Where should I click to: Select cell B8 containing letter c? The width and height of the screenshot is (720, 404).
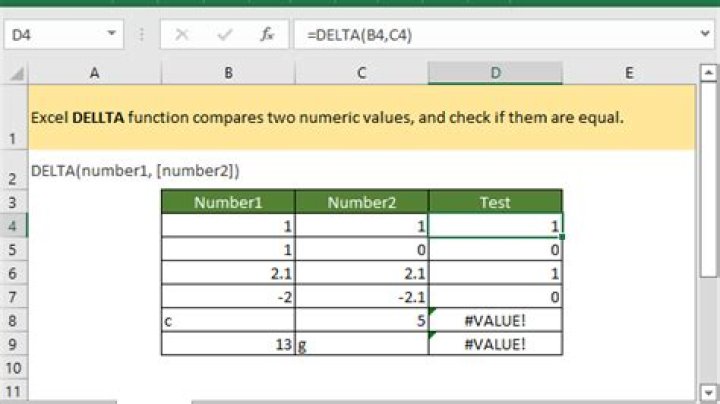[228, 320]
